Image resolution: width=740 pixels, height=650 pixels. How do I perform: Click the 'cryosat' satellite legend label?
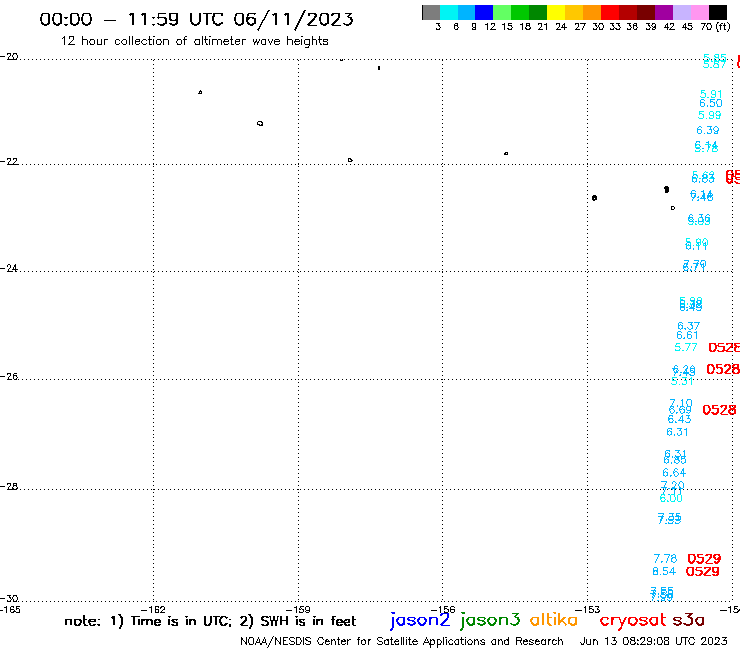(632, 620)
